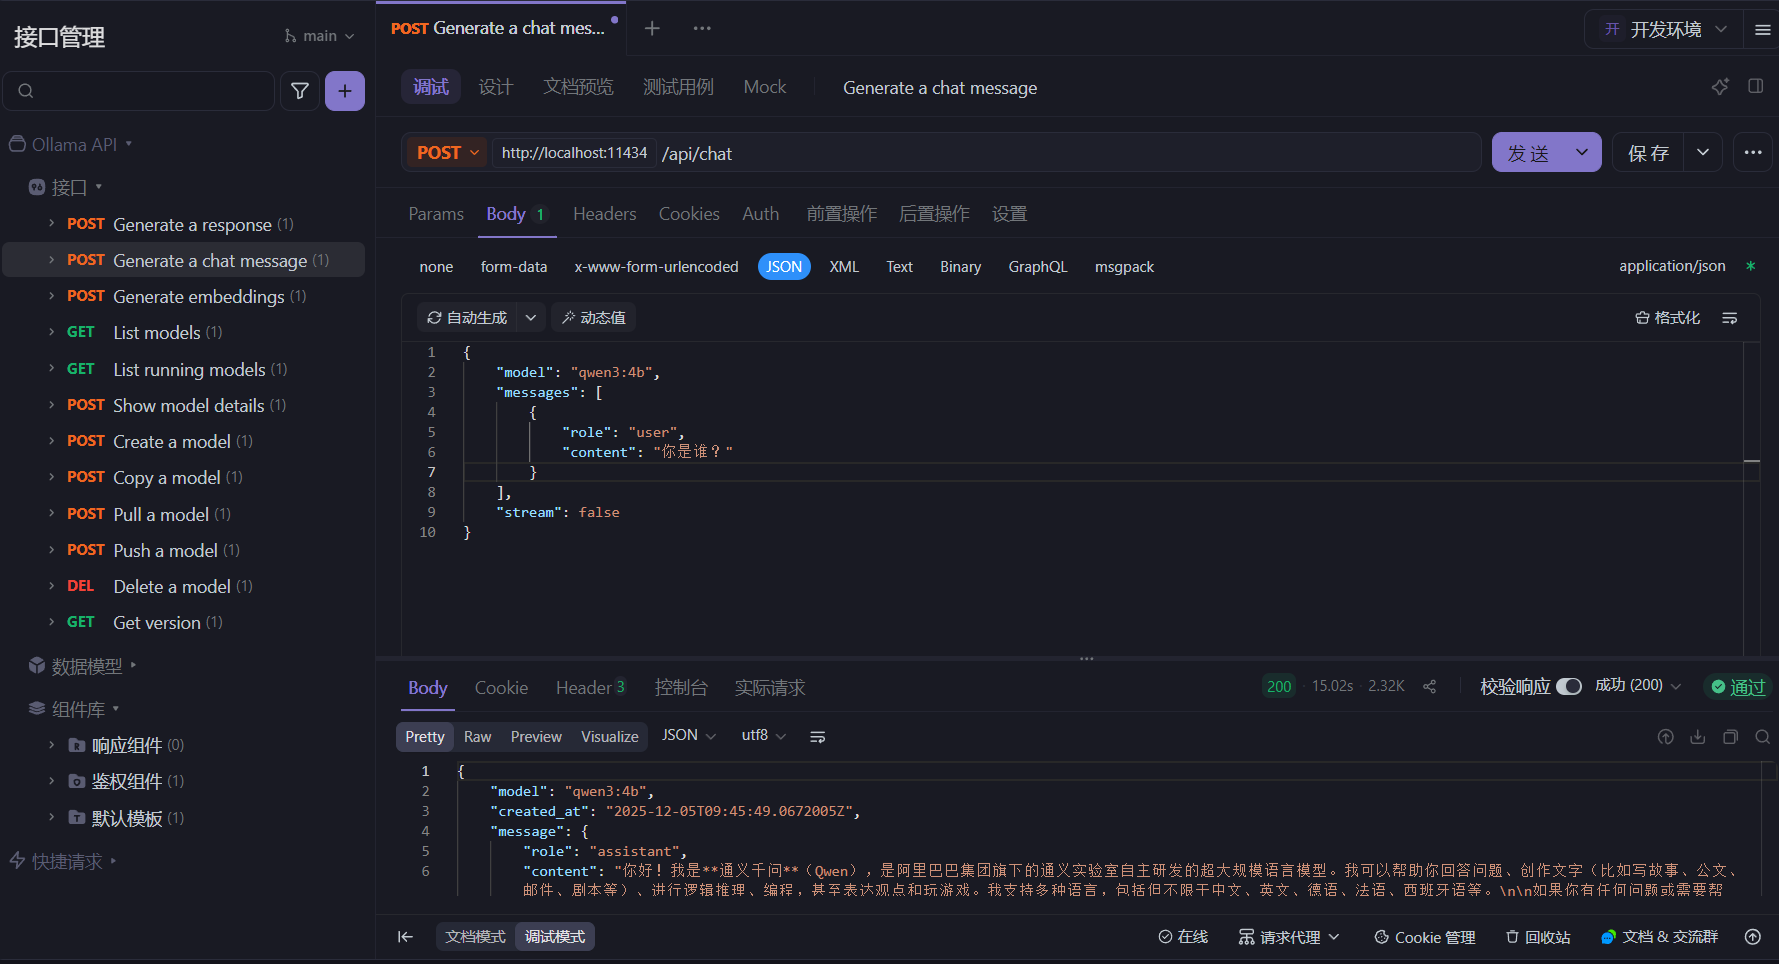Image resolution: width=1779 pixels, height=964 pixels.
Task: Toggle the 校验响应 switch
Action: [1569, 686]
